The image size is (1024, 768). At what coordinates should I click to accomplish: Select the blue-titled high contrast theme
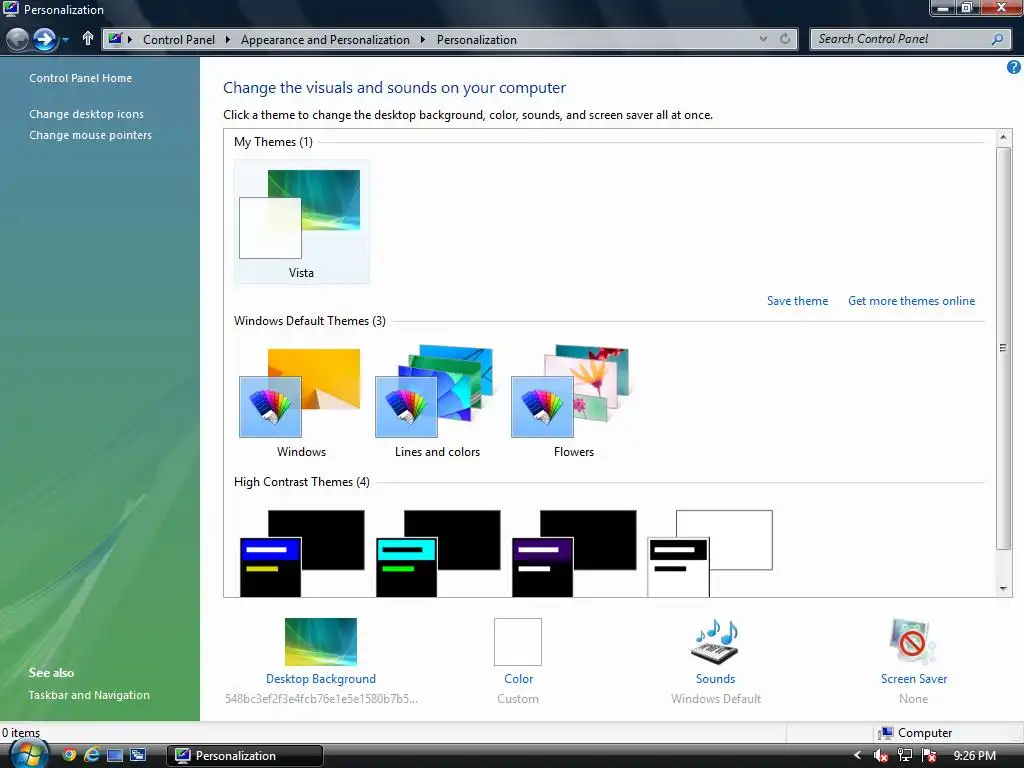coord(302,553)
